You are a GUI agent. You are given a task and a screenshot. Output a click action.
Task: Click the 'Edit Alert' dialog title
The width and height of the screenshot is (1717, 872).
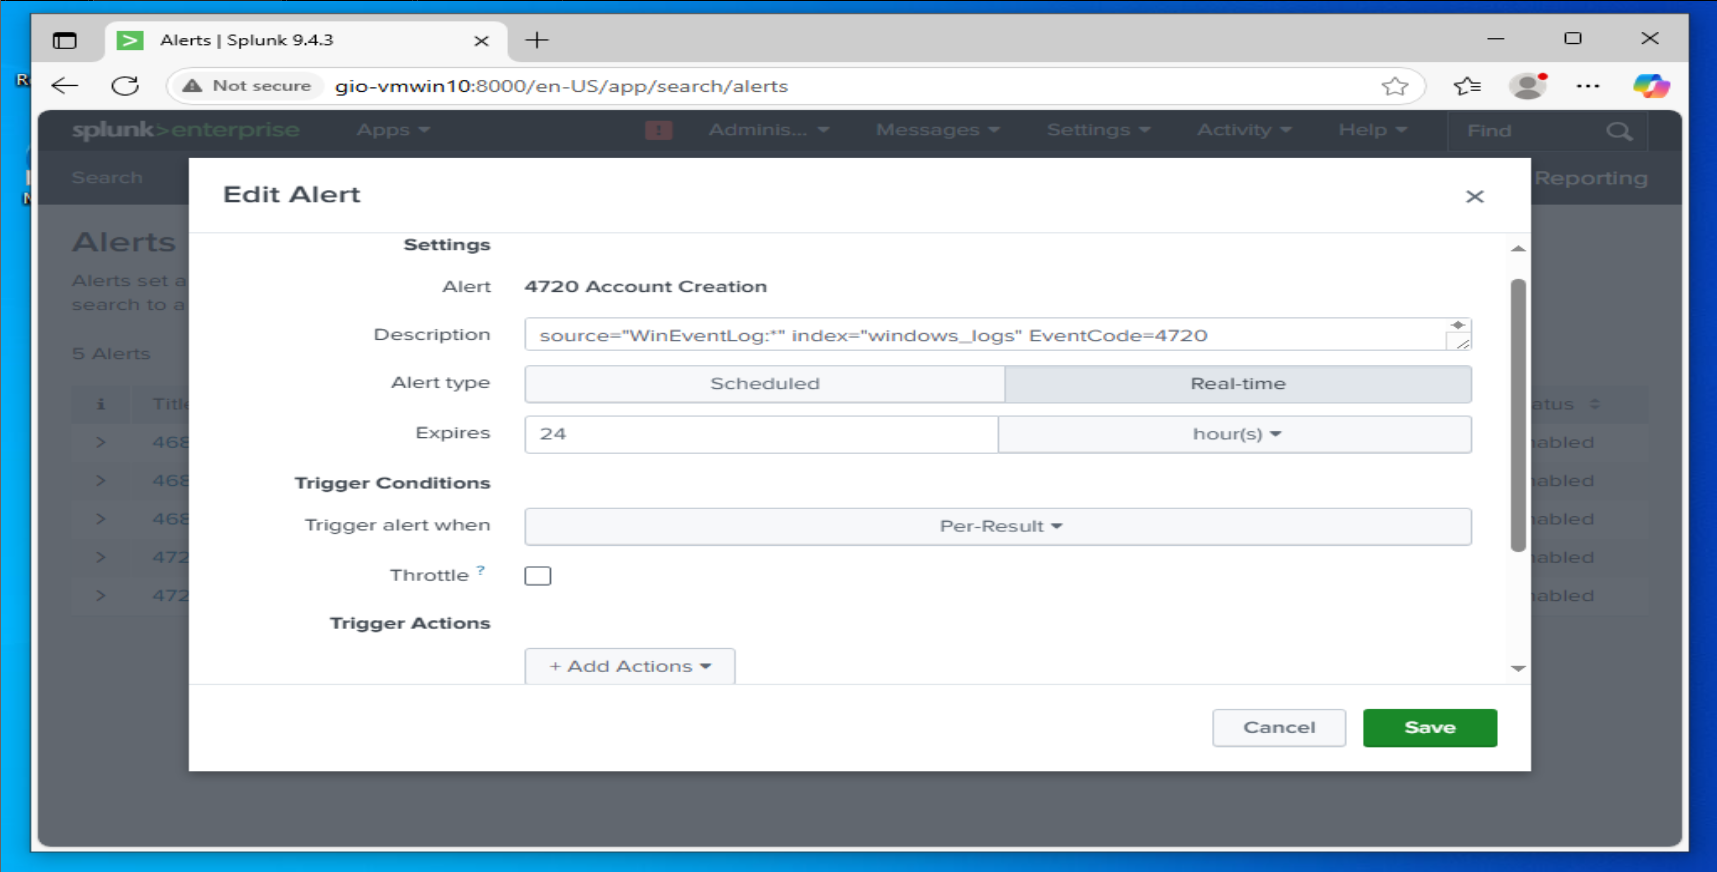pyautogui.click(x=291, y=195)
